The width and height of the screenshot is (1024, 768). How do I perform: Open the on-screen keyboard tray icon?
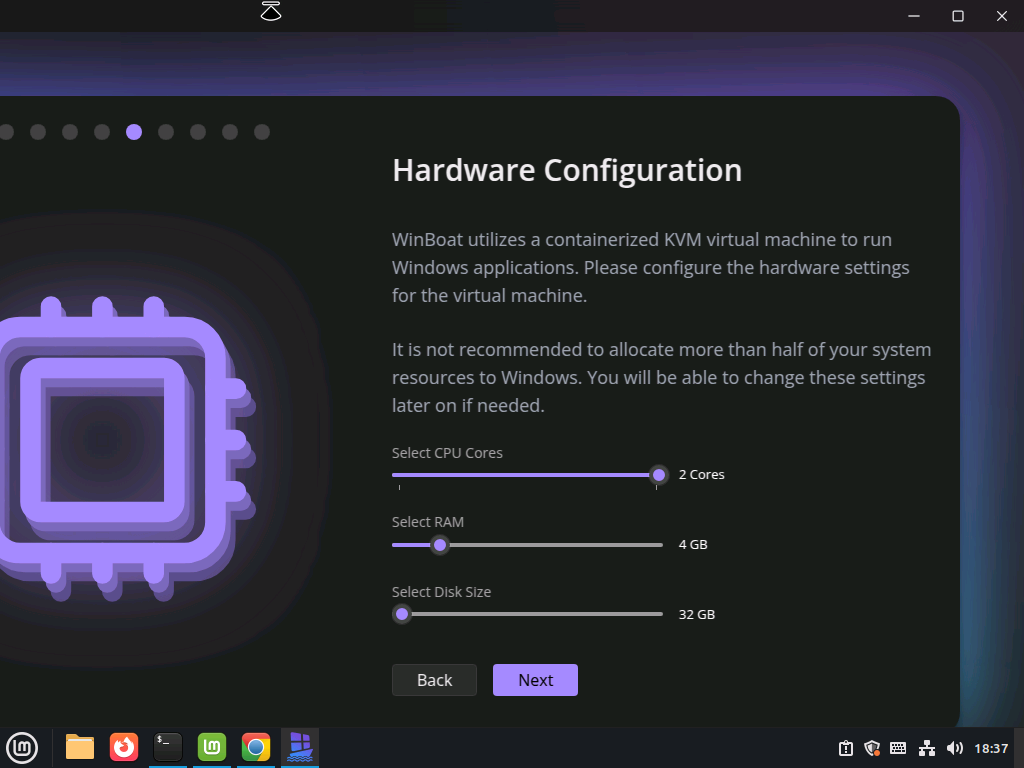click(898, 748)
